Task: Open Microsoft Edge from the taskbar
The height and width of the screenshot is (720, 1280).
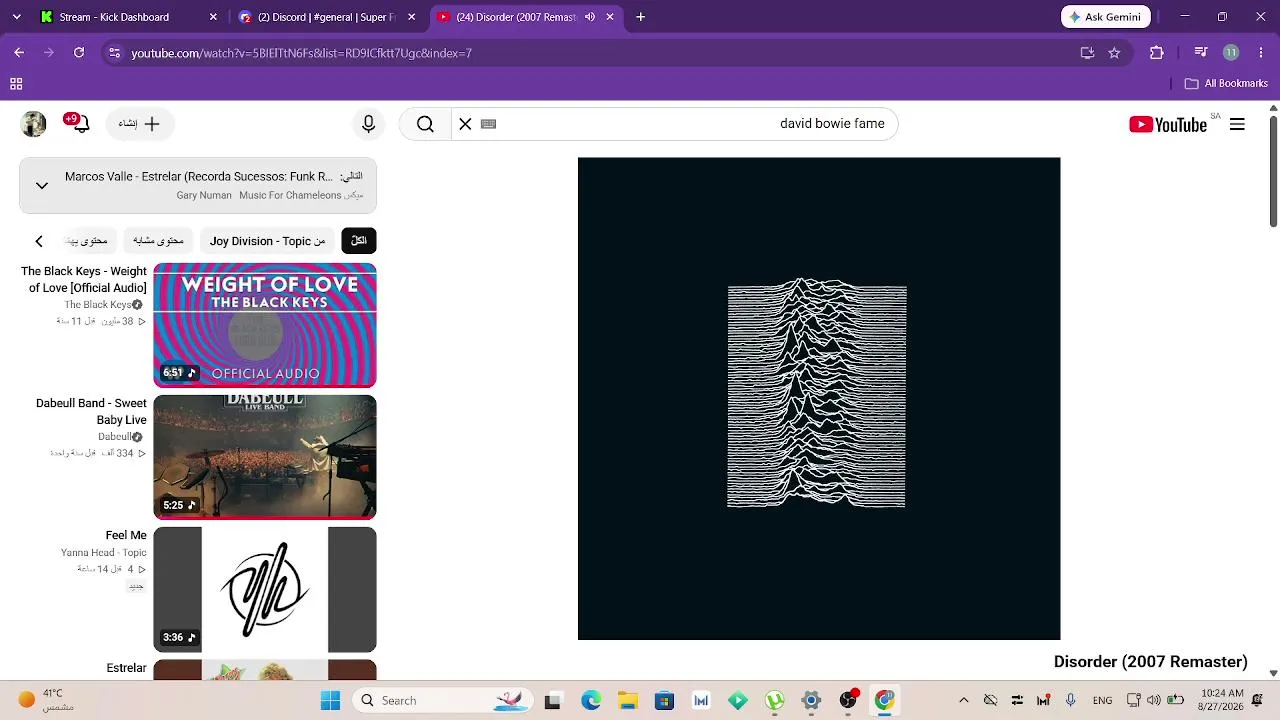Action: [x=591, y=700]
